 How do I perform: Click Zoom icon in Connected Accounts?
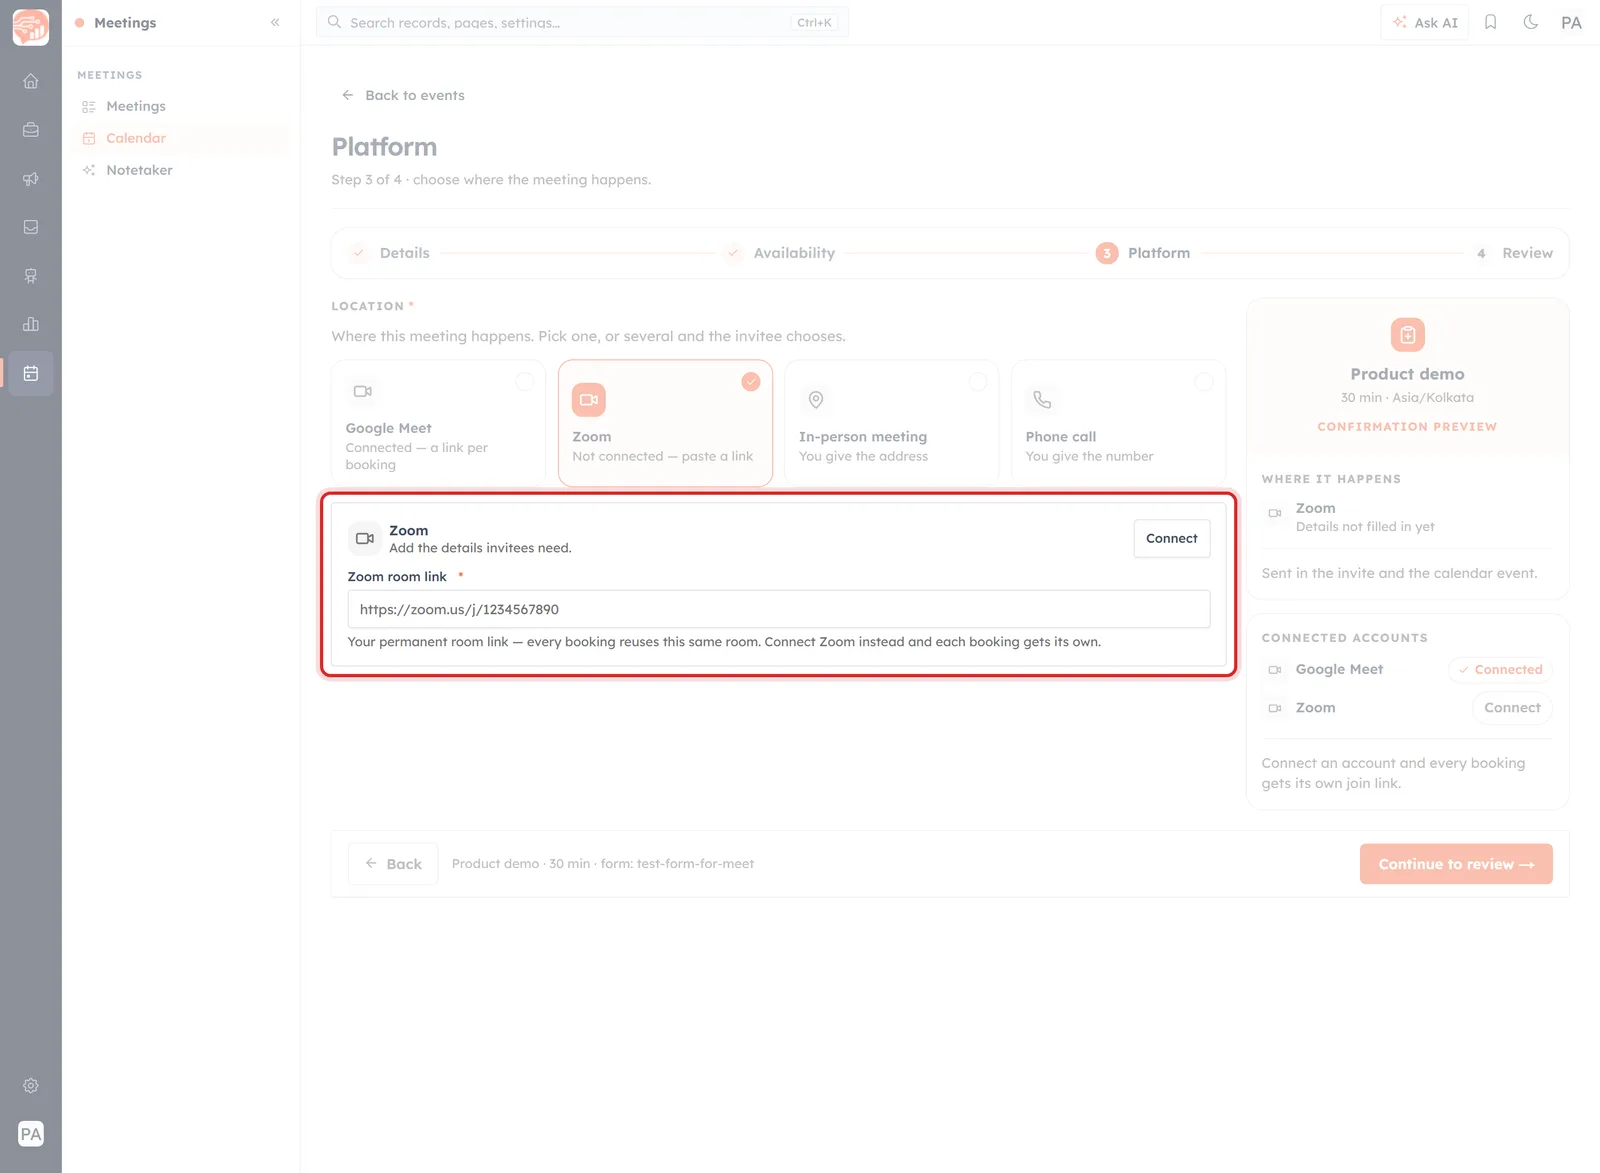pos(1275,708)
